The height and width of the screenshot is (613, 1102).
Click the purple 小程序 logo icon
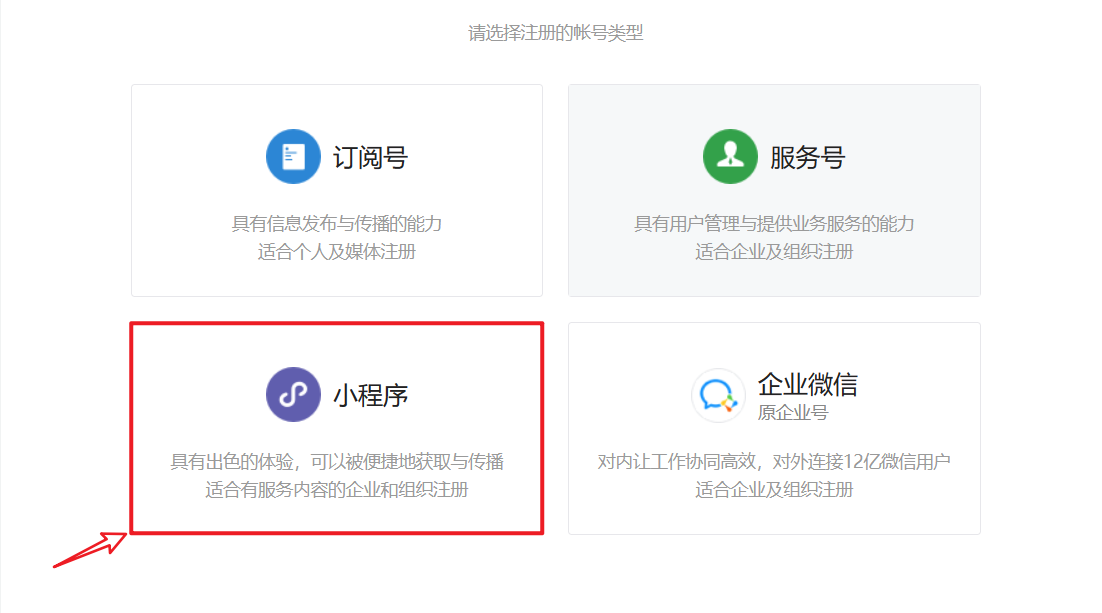tap(293, 394)
